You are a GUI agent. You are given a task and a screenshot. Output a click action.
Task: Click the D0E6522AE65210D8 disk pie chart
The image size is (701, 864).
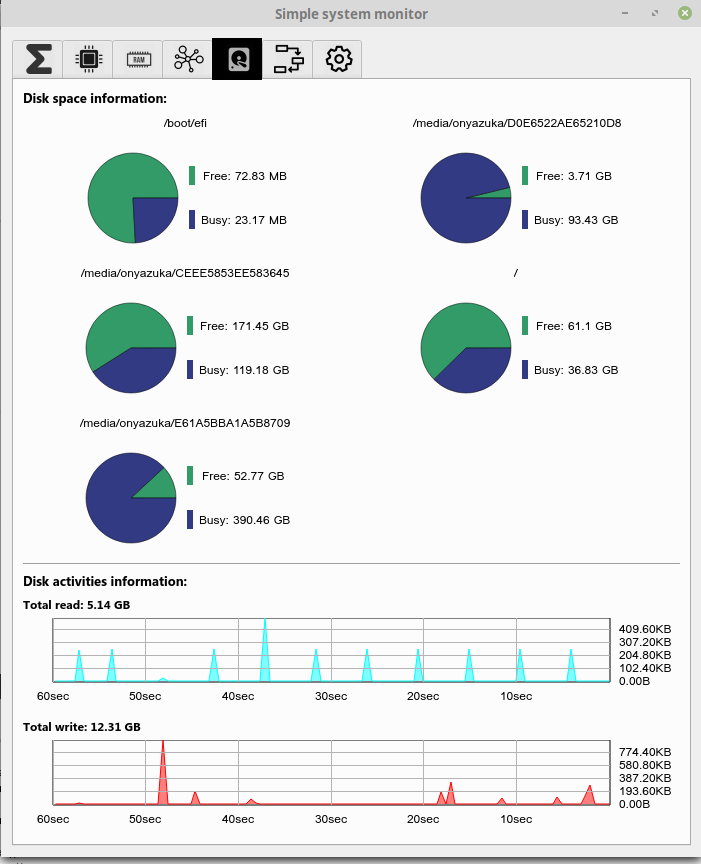coord(466,198)
